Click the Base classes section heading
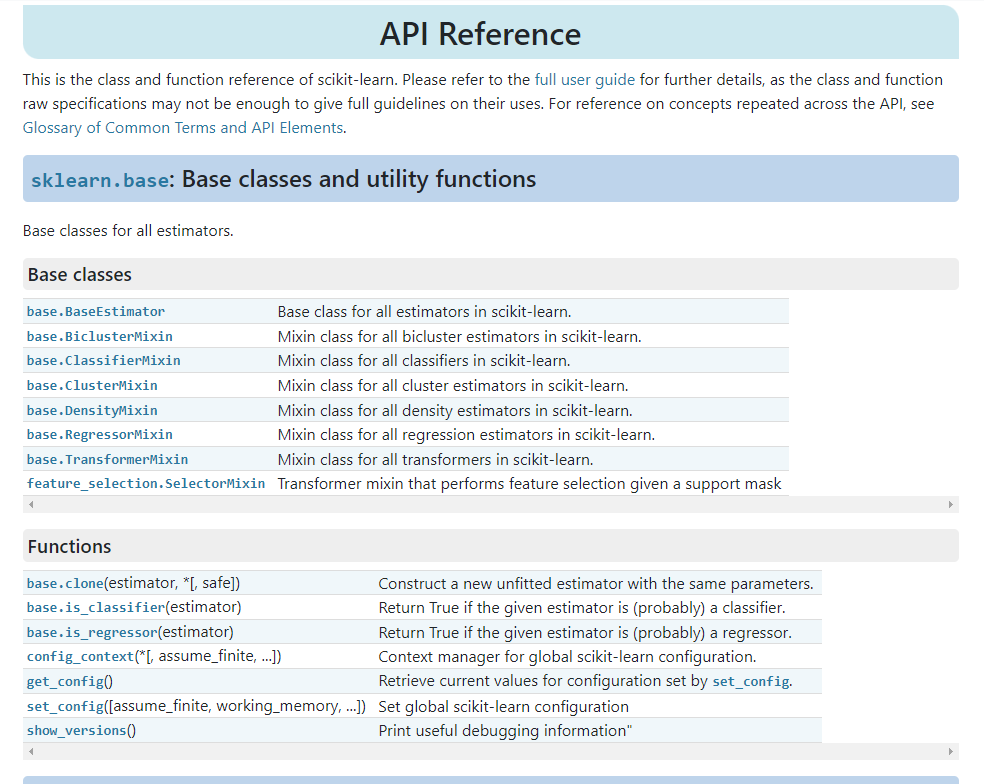984x784 pixels. click(80, 275)
